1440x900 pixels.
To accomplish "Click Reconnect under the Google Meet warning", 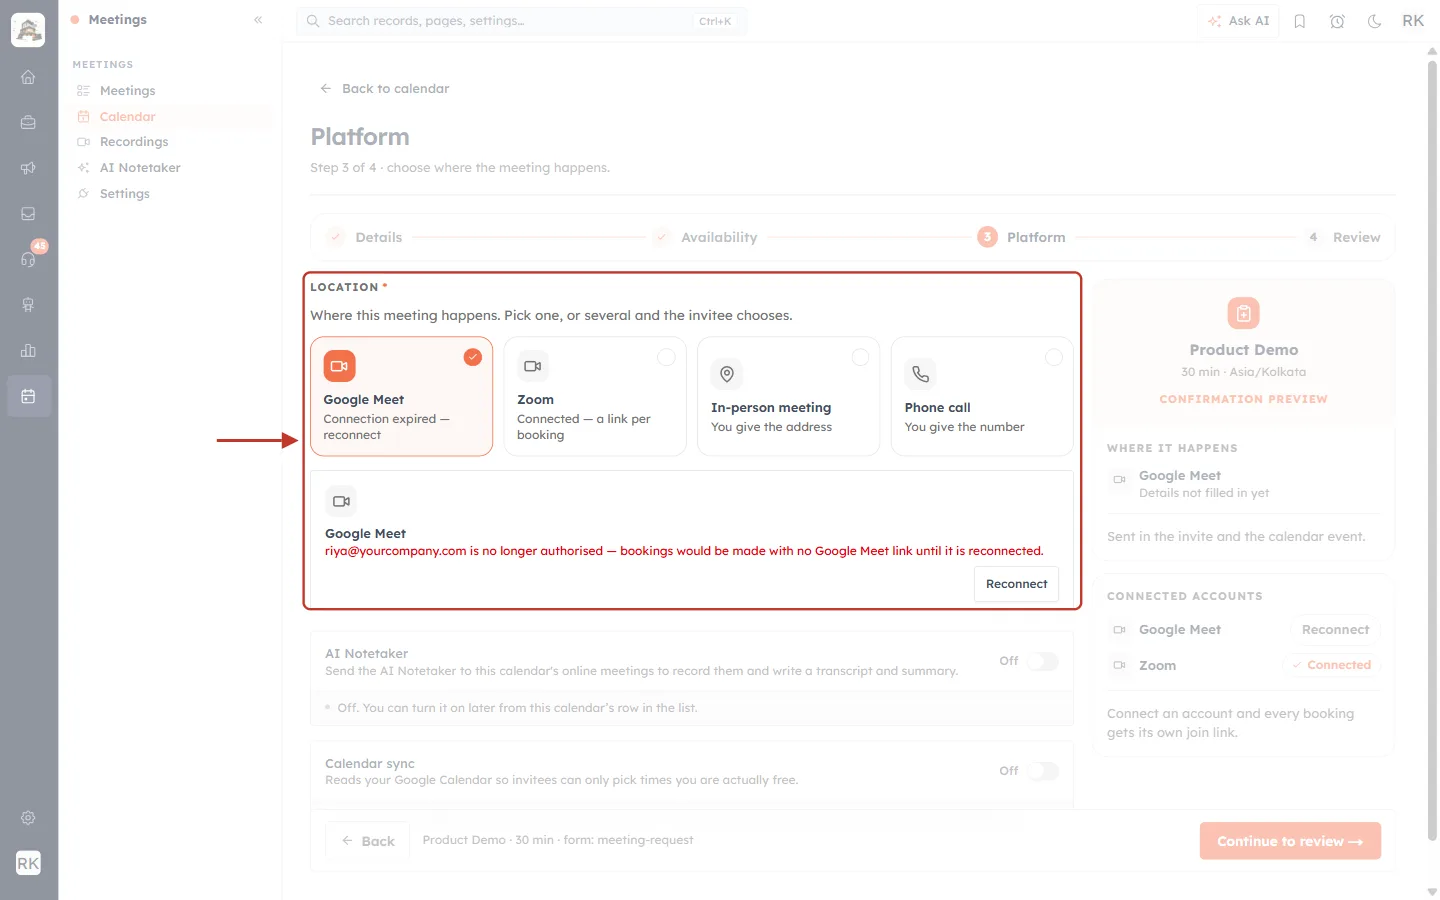I will tap(1016, 584).
